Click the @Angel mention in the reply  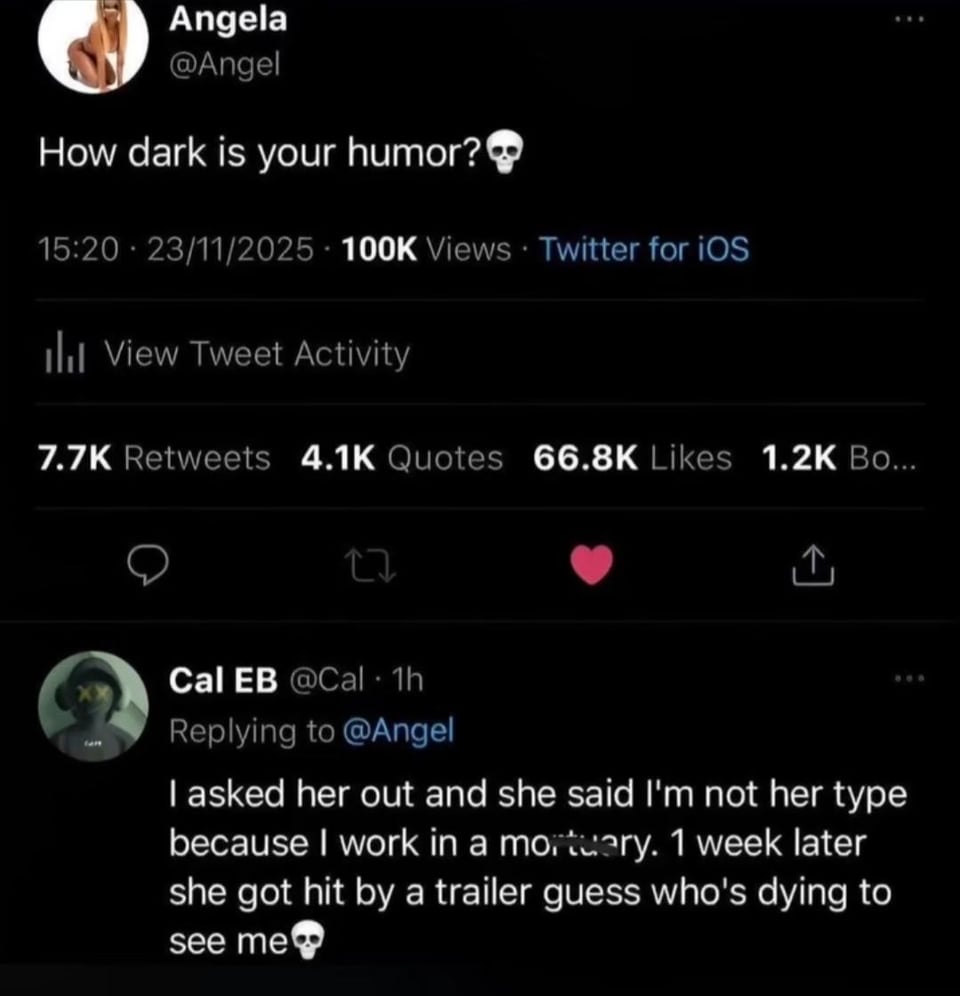(x=398, y=731)
